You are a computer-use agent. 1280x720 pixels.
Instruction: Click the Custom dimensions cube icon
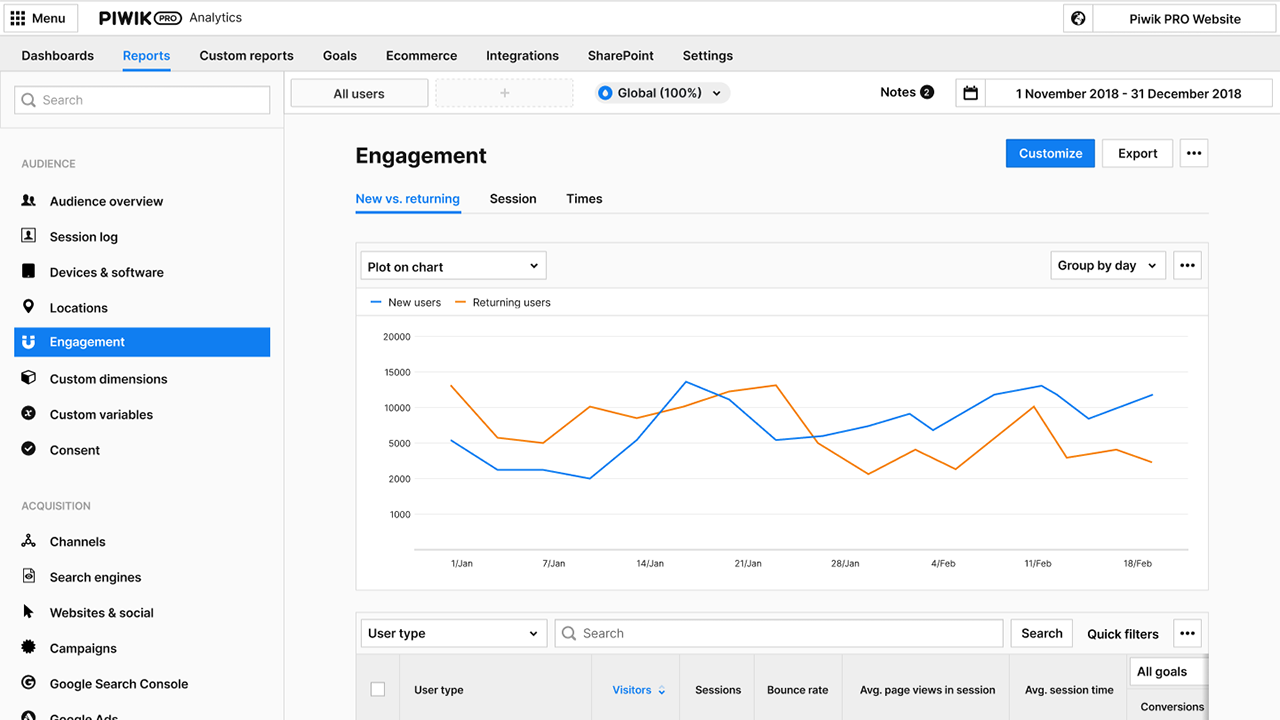pyautogui.click(x=29, y=378)
